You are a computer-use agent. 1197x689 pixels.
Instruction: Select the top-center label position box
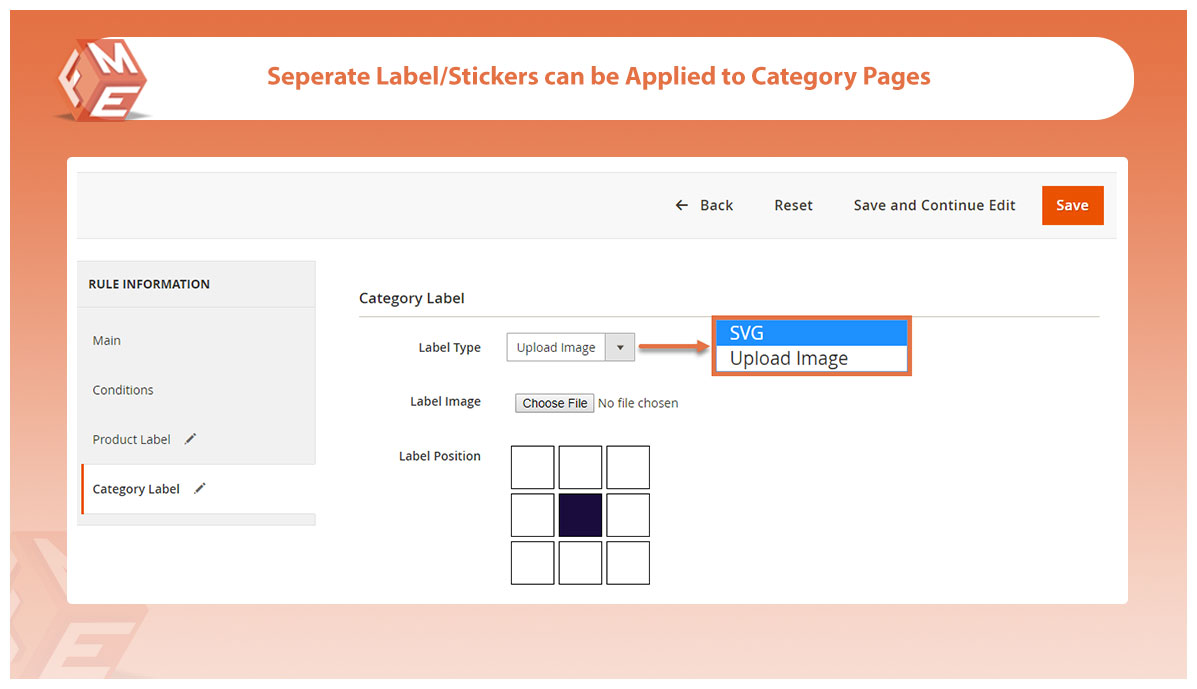[580, 467]
